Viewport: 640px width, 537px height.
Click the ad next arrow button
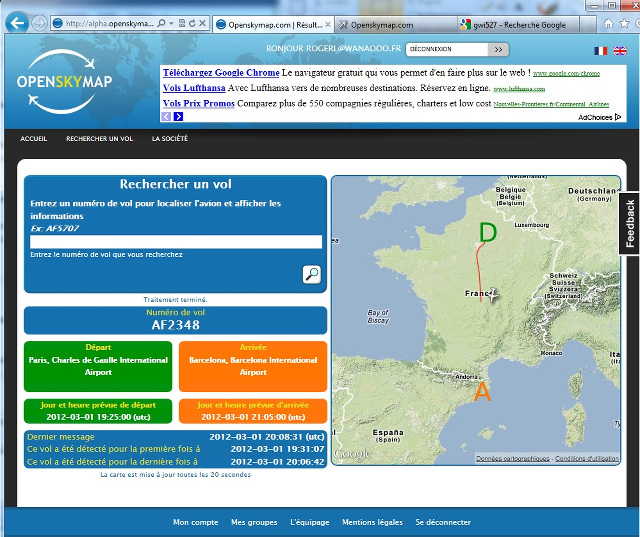pyautogui.click(x=178, y=117)
